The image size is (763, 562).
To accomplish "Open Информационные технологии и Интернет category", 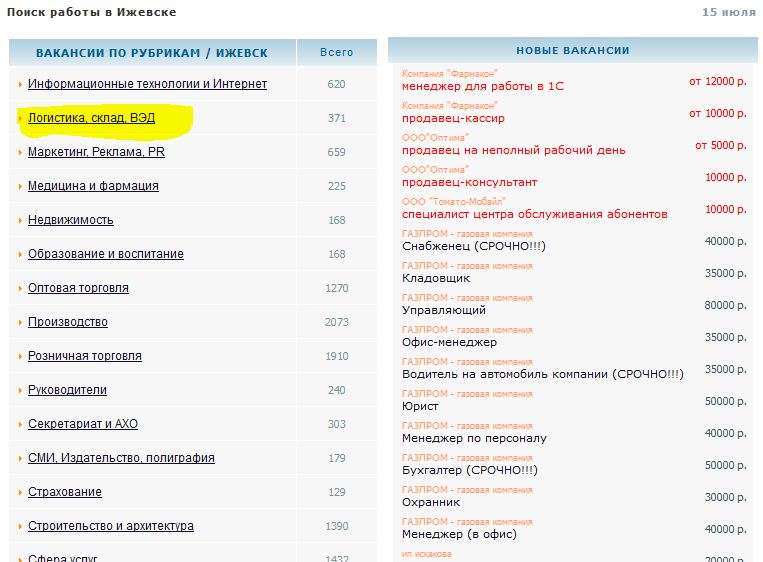I will [x=147, y=84].
